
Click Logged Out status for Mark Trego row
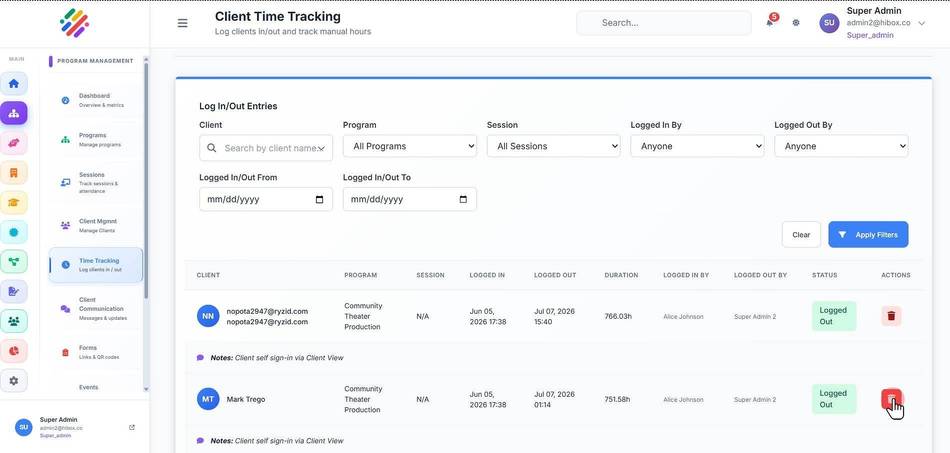tap(834, 399)
